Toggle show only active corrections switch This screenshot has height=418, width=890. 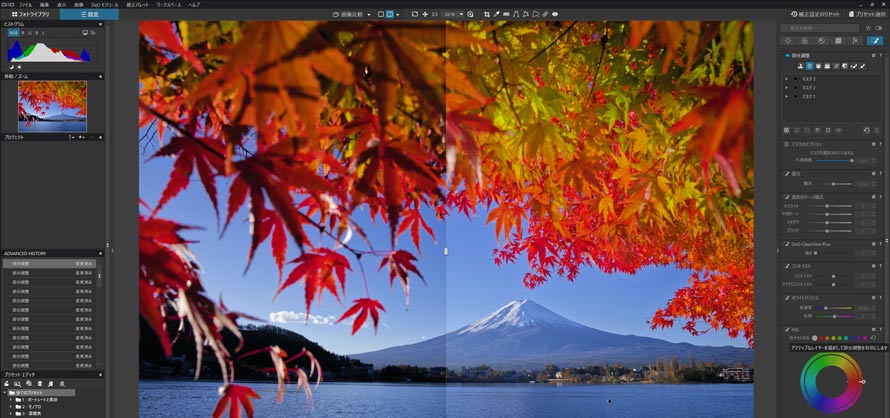[x=879, y=28]
